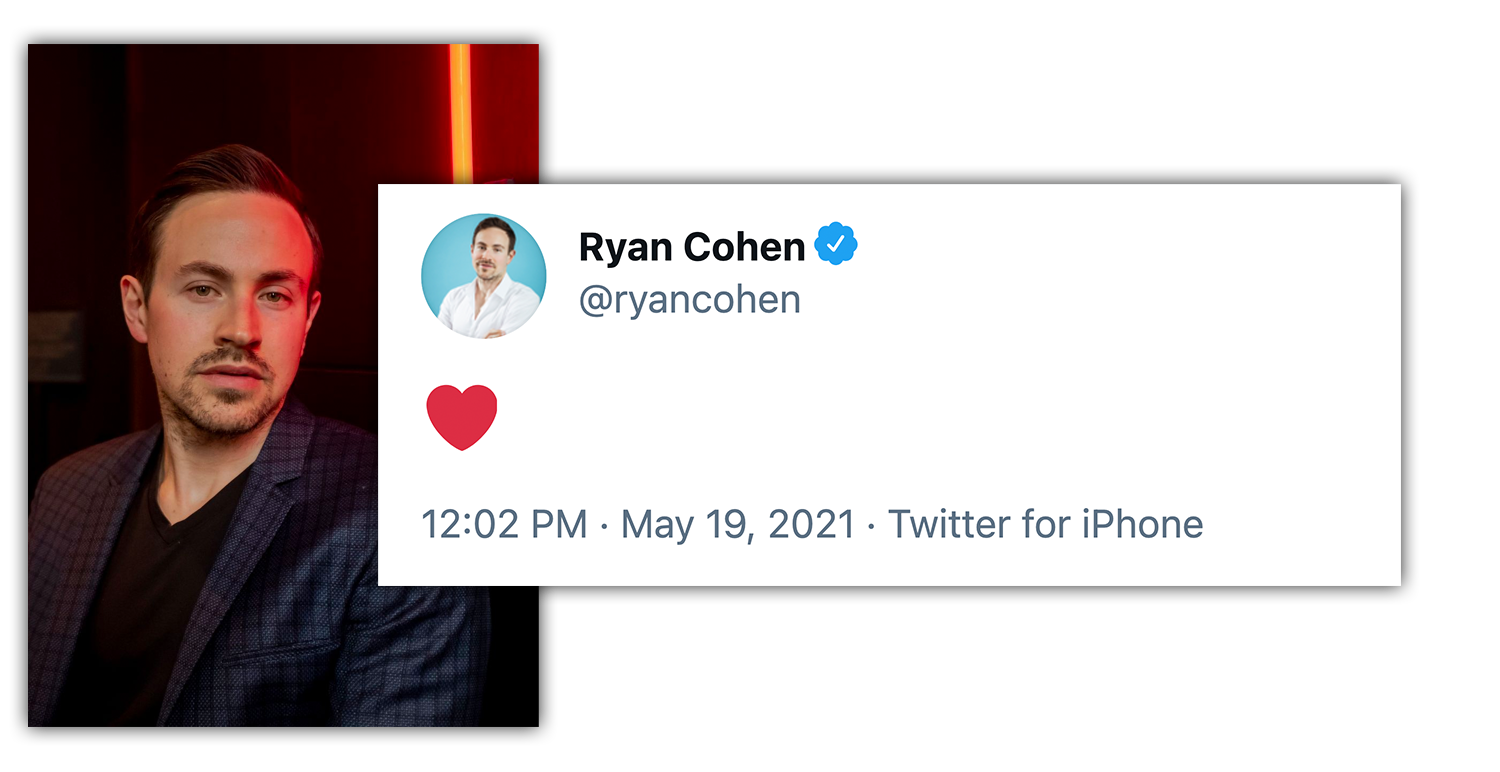The width and height of the screenshot is (1500, 772).
Task: Click the red heart emoji in the tweet
Action: 462,417
